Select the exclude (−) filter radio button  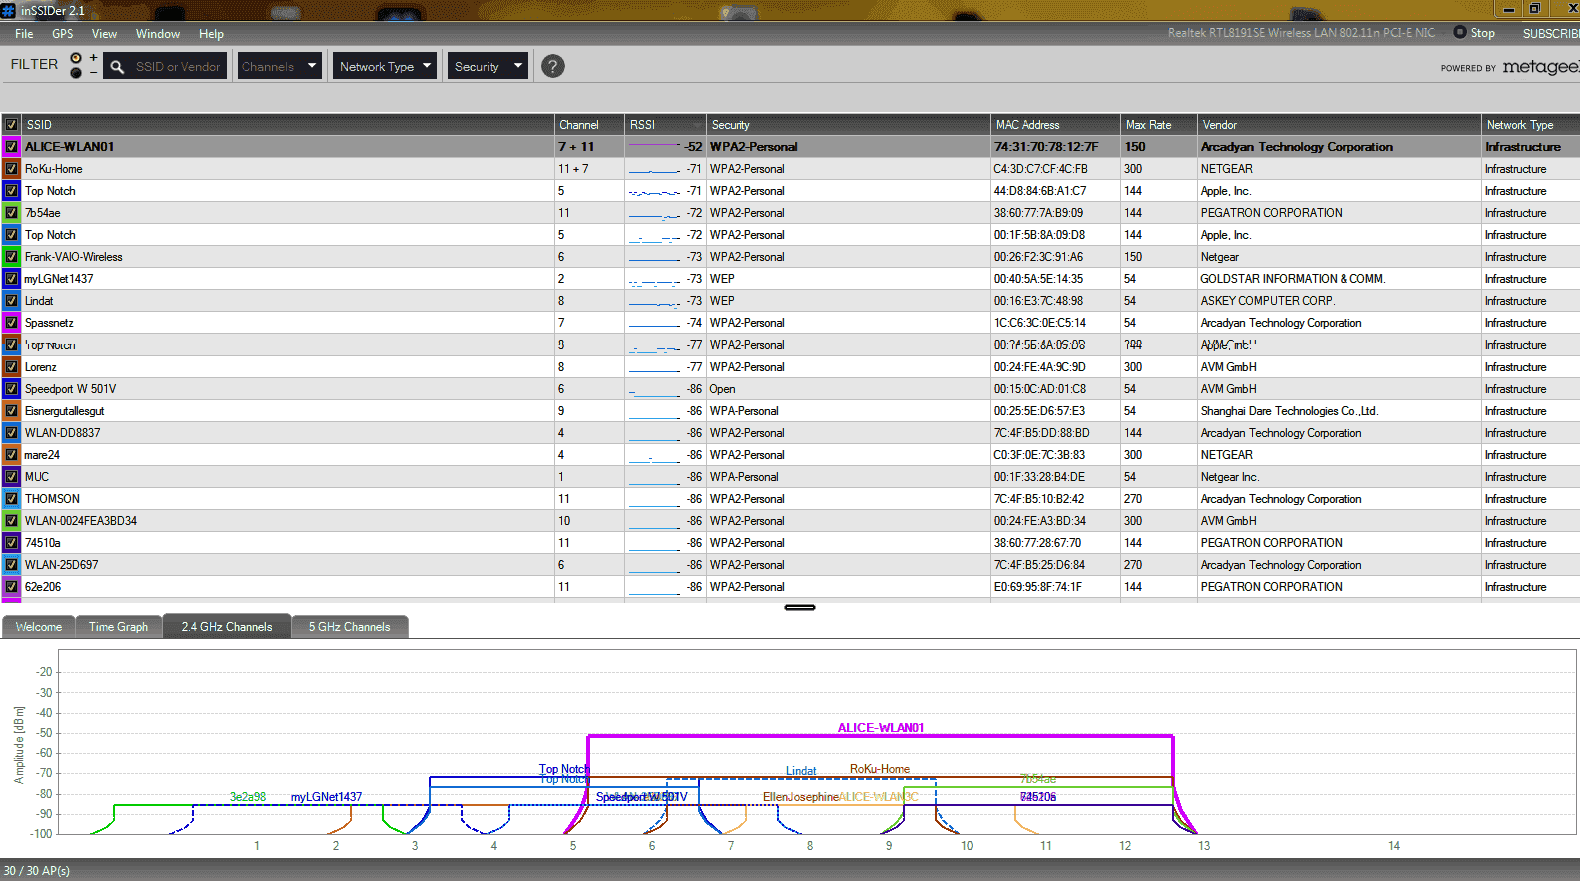click(x=76, y=73)
